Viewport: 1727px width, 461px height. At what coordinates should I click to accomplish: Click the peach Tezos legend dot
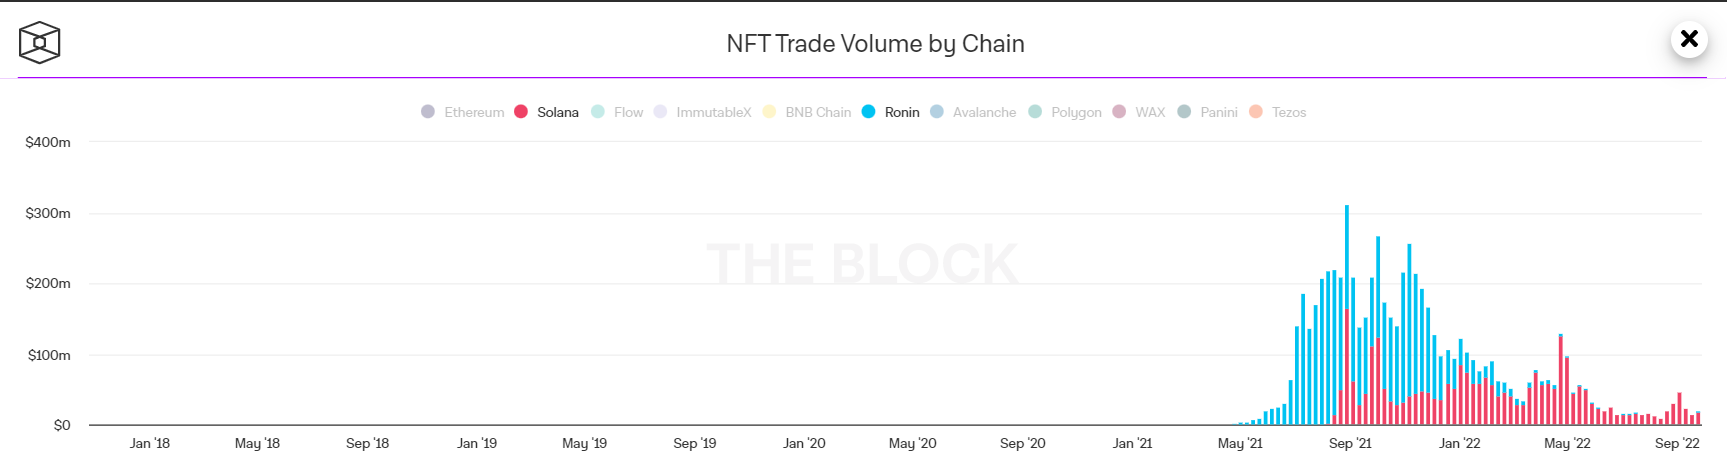tap(1256, 111)
